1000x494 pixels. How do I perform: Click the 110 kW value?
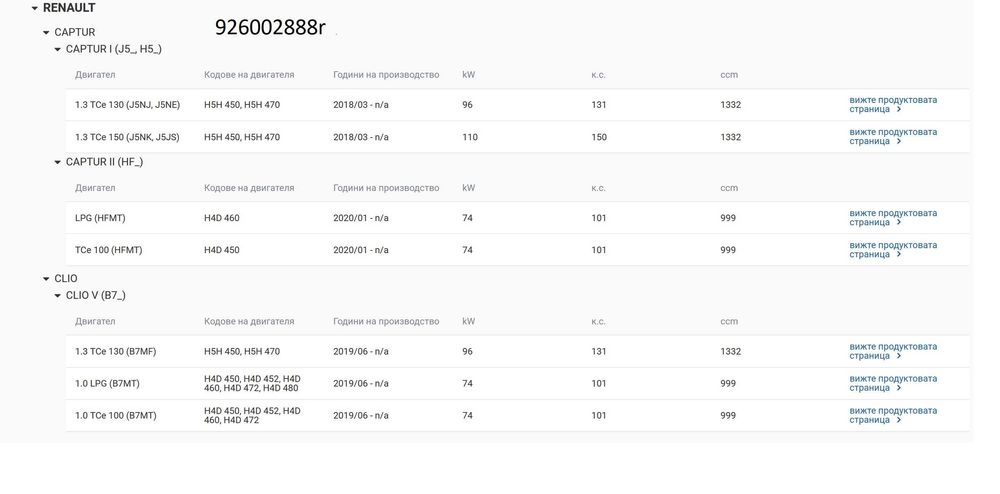pos(470,137)
